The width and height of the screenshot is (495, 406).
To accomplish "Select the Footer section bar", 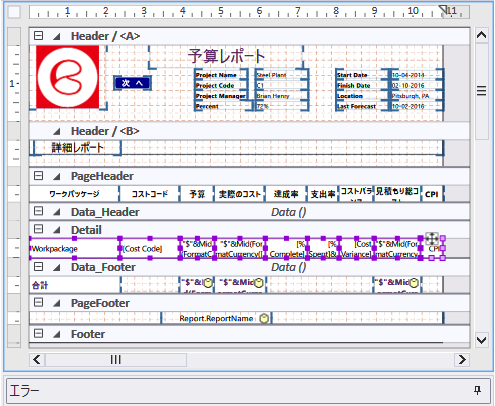I will (x=249, y=334).
